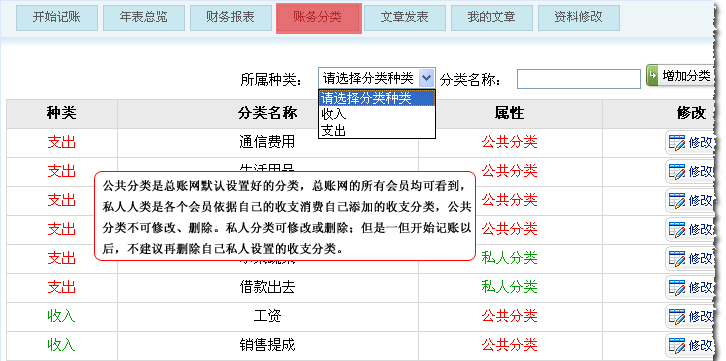This screenshot has height=361, width=726.
Task: Select 公共分类 in the 销售提成 row
Action: 509,345
